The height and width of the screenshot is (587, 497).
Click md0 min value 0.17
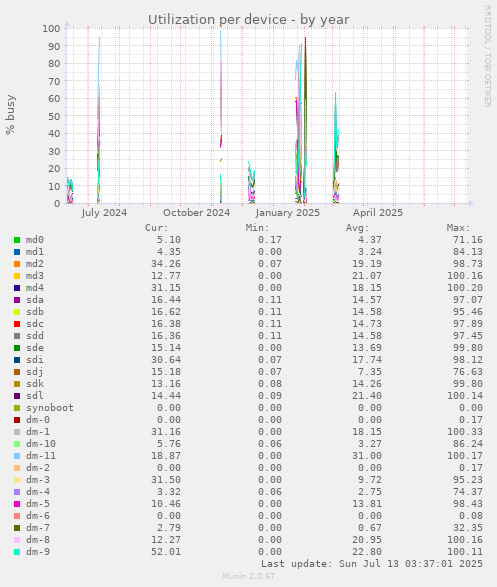point(269,240)
